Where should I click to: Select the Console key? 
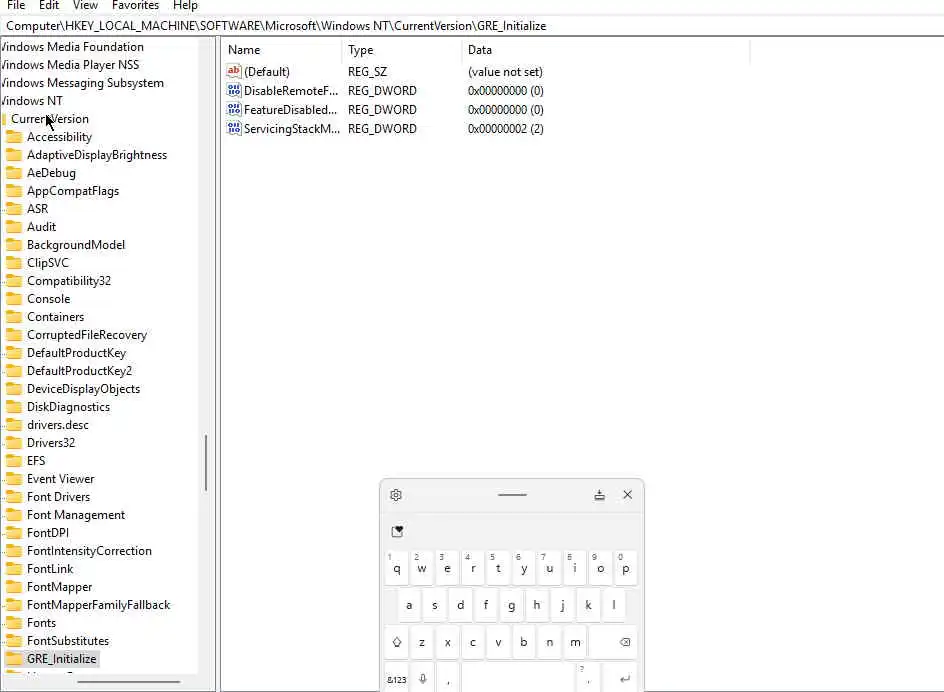tap(48, 299)
